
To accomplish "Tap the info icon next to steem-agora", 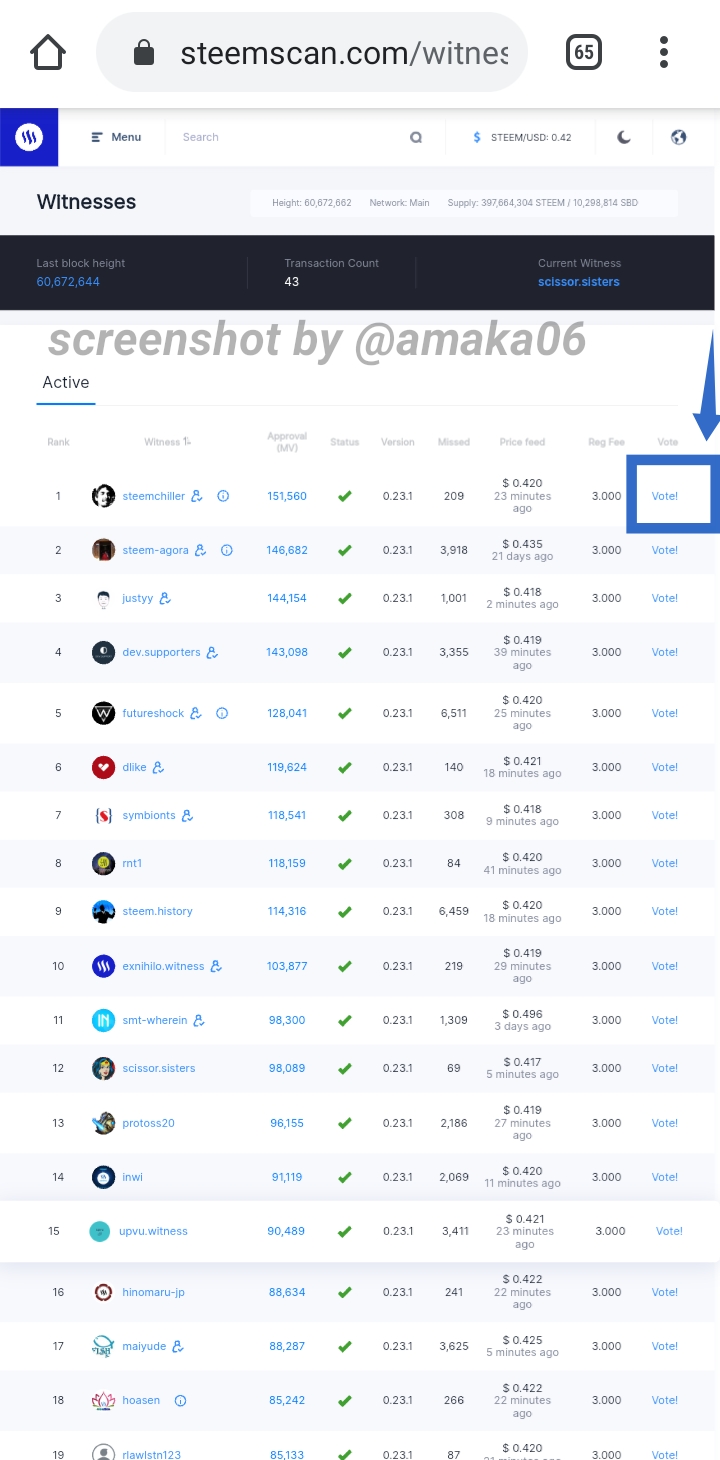I will click(x=226, y=550).
